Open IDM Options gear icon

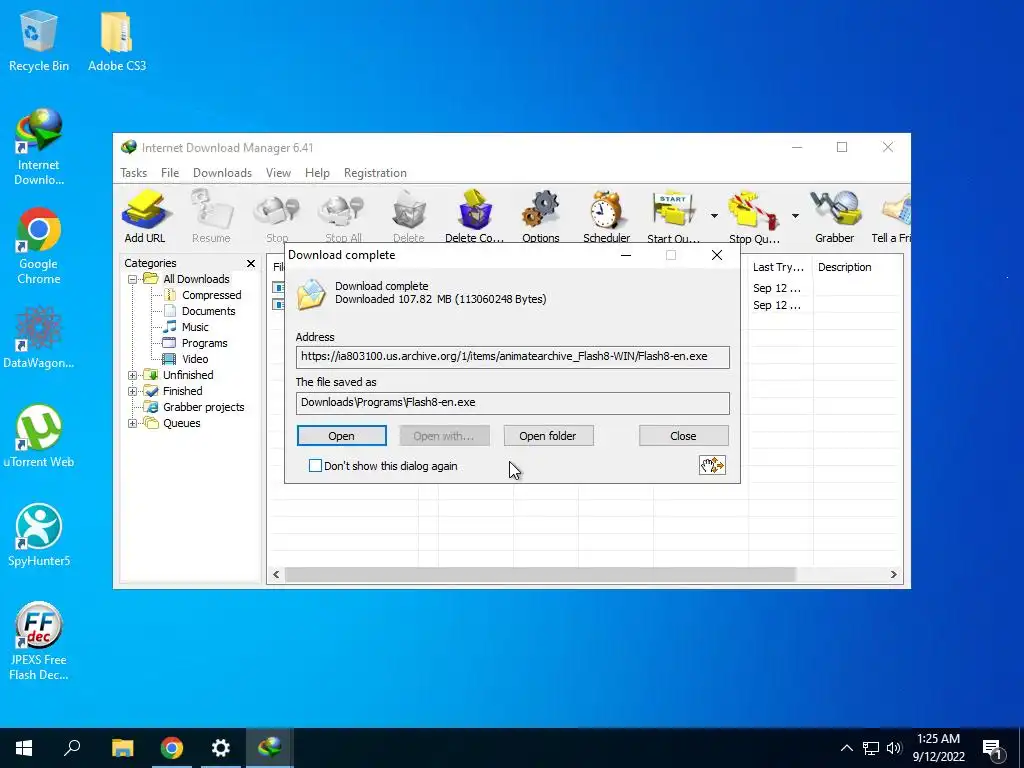[x=541, y=210]
